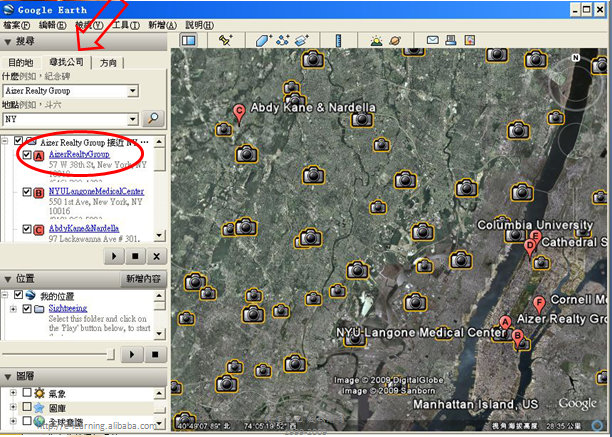Enable 全球意識 layer checkbox

point(27,421)
